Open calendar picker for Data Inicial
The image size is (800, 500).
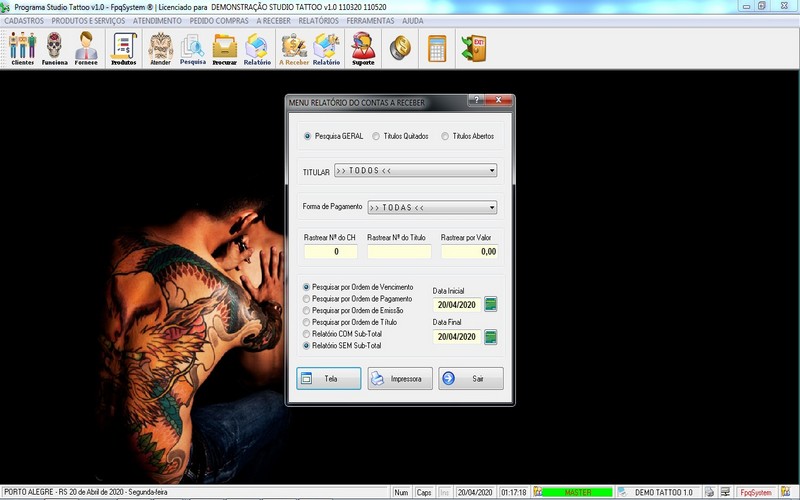pos(491,304)
